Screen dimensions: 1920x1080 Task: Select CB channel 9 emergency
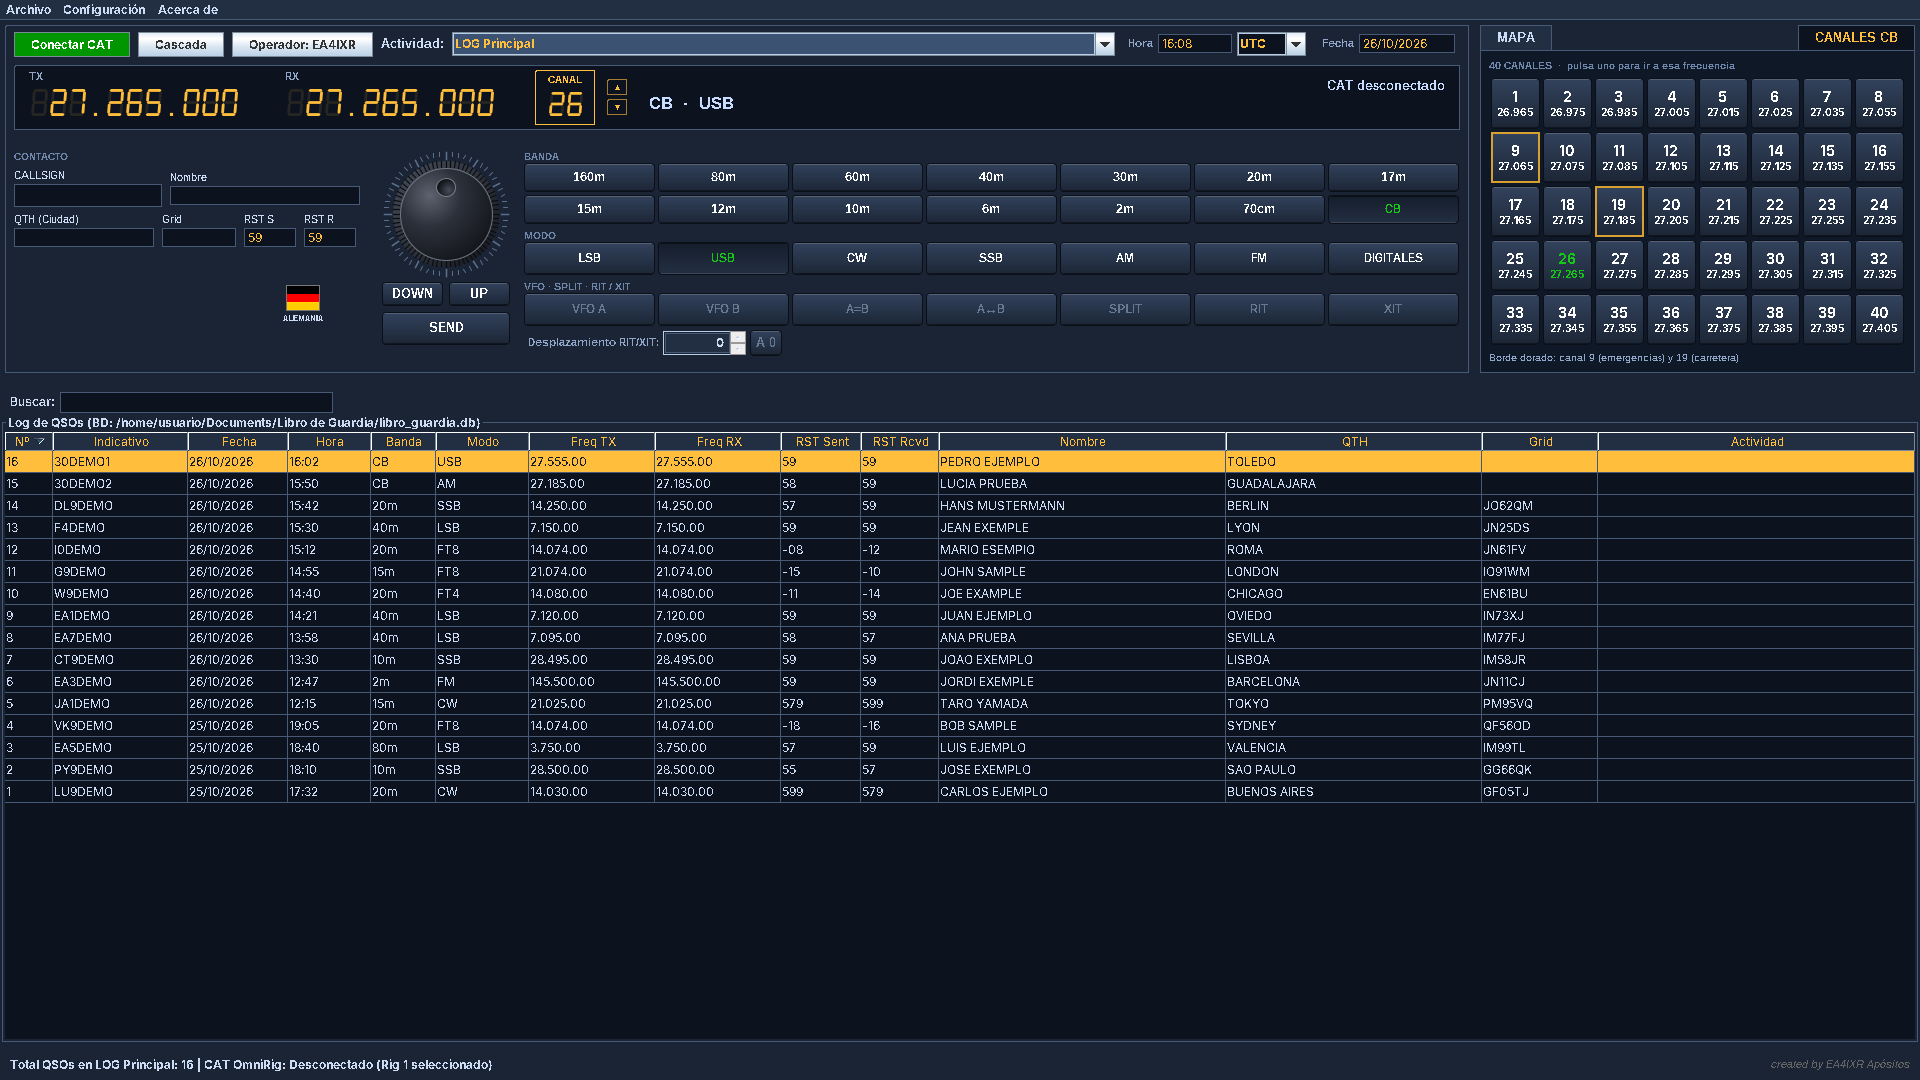[x=1515, y=158]
